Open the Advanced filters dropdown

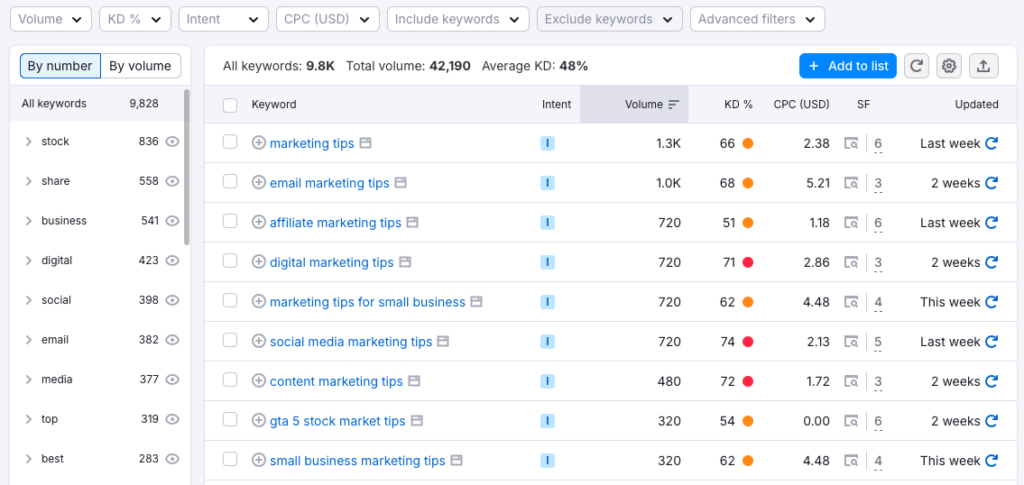757,19
